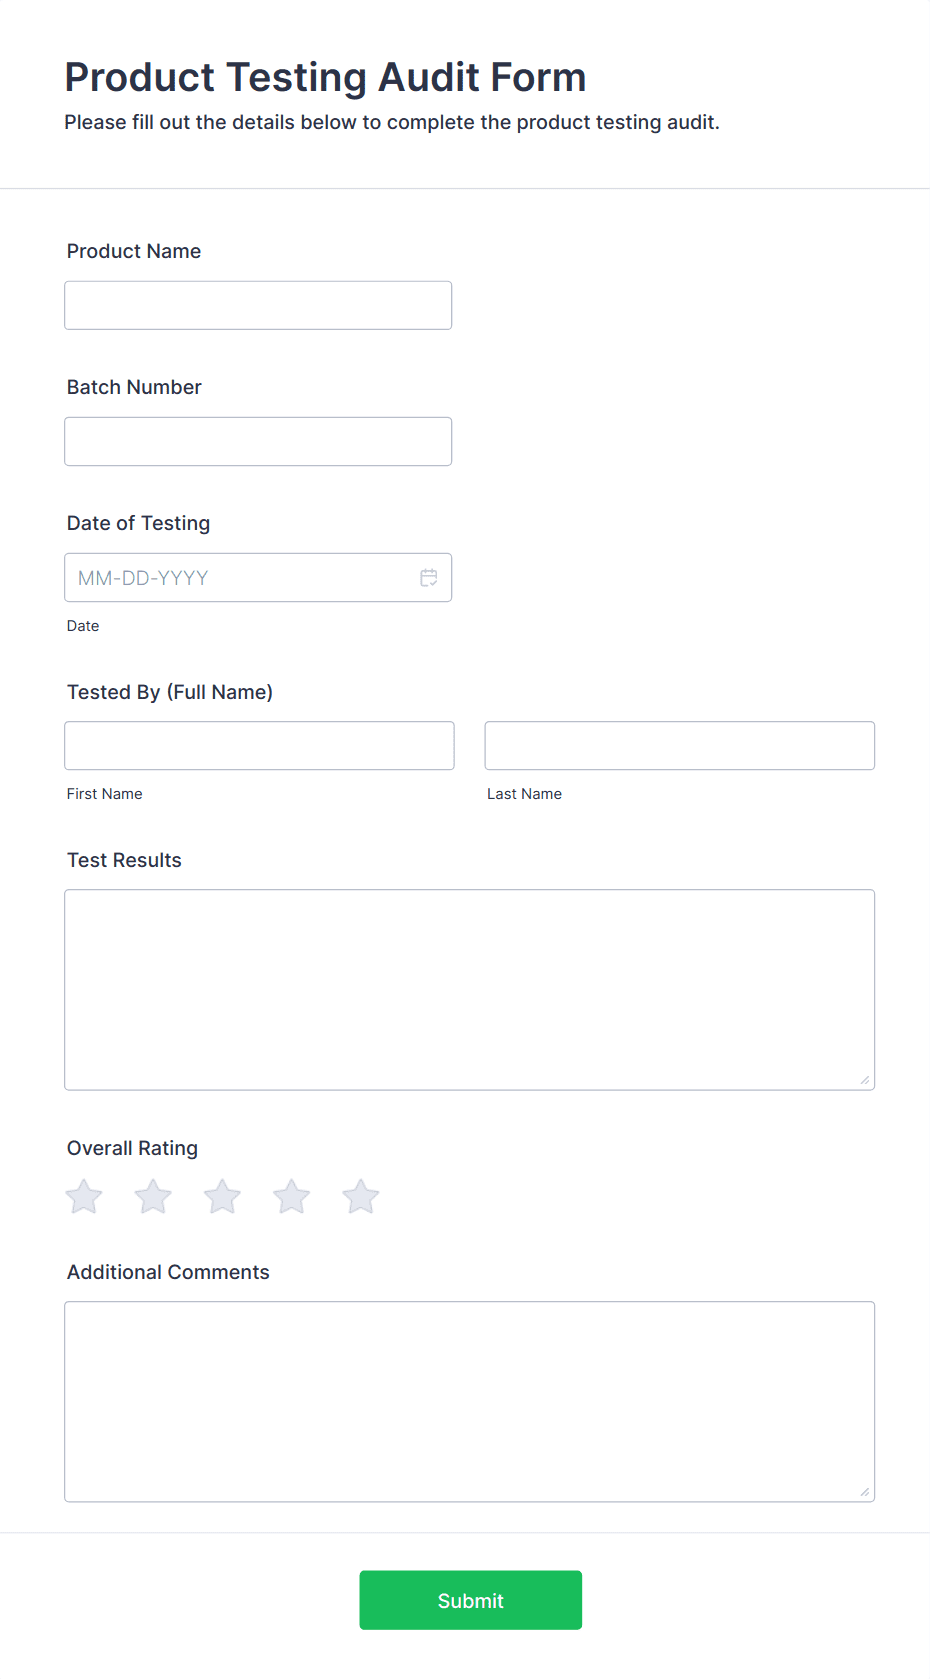Select the fifth star for Overall Rating
The image size is (930, 1679).
[x=360, y=1196]
